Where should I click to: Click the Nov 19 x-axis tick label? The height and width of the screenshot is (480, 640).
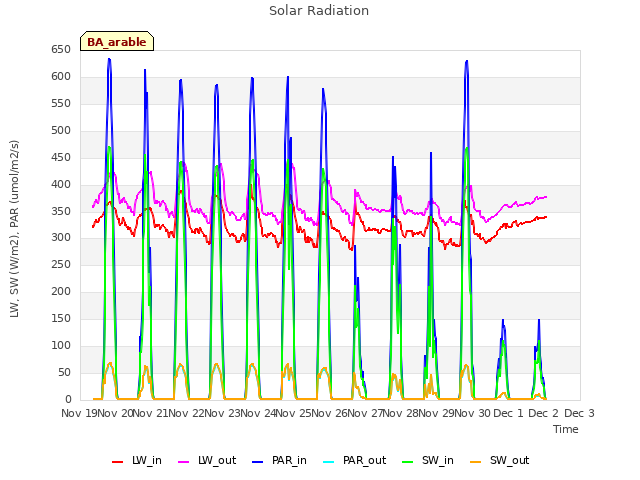coord(79,413)
